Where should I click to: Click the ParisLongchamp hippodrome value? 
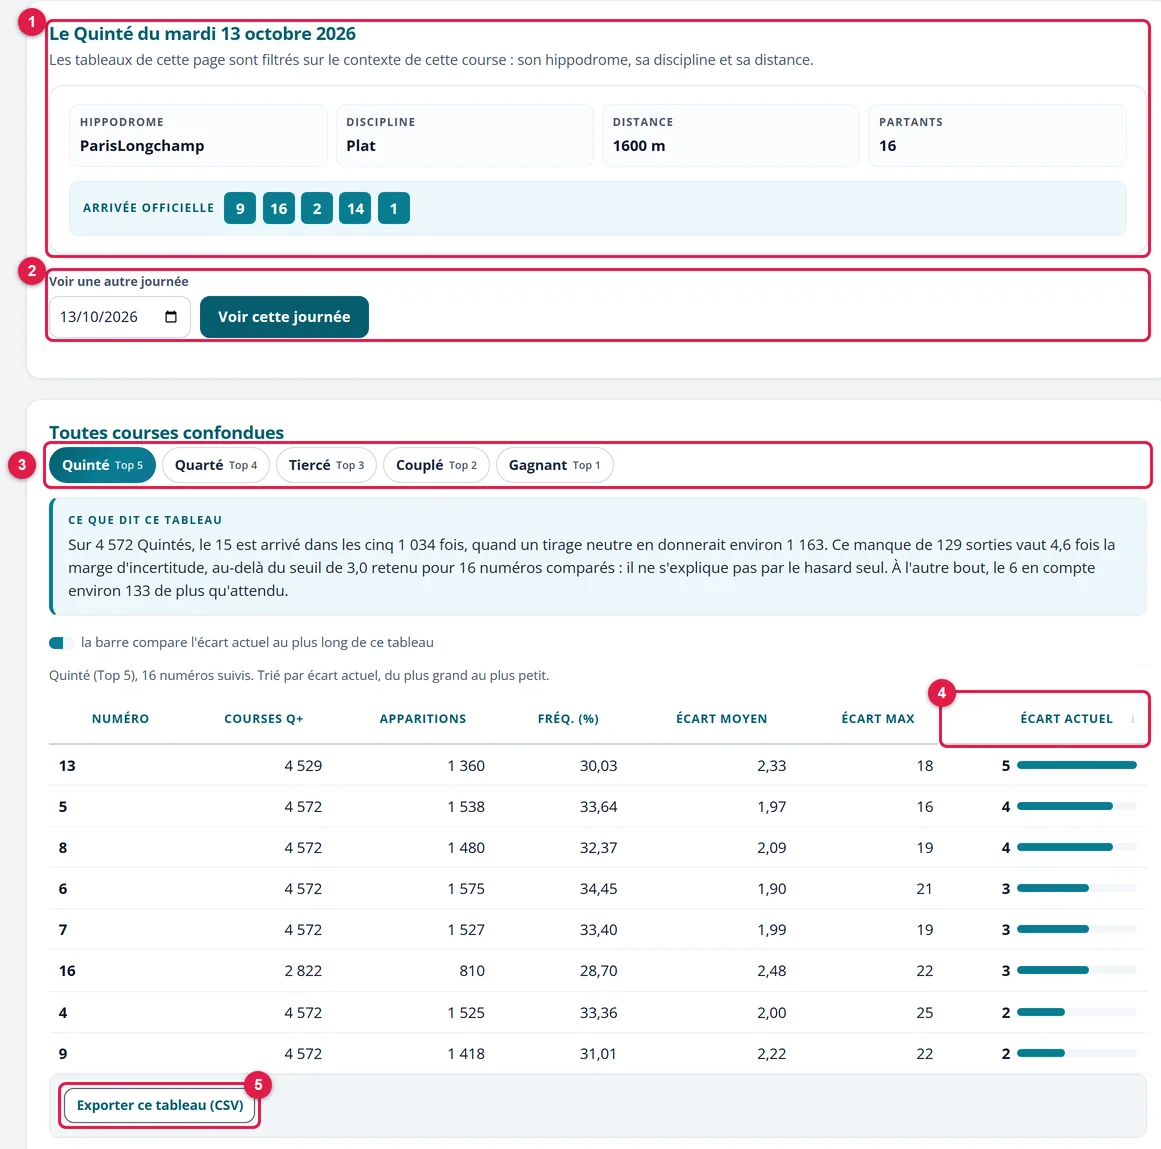tap(142, 146)
